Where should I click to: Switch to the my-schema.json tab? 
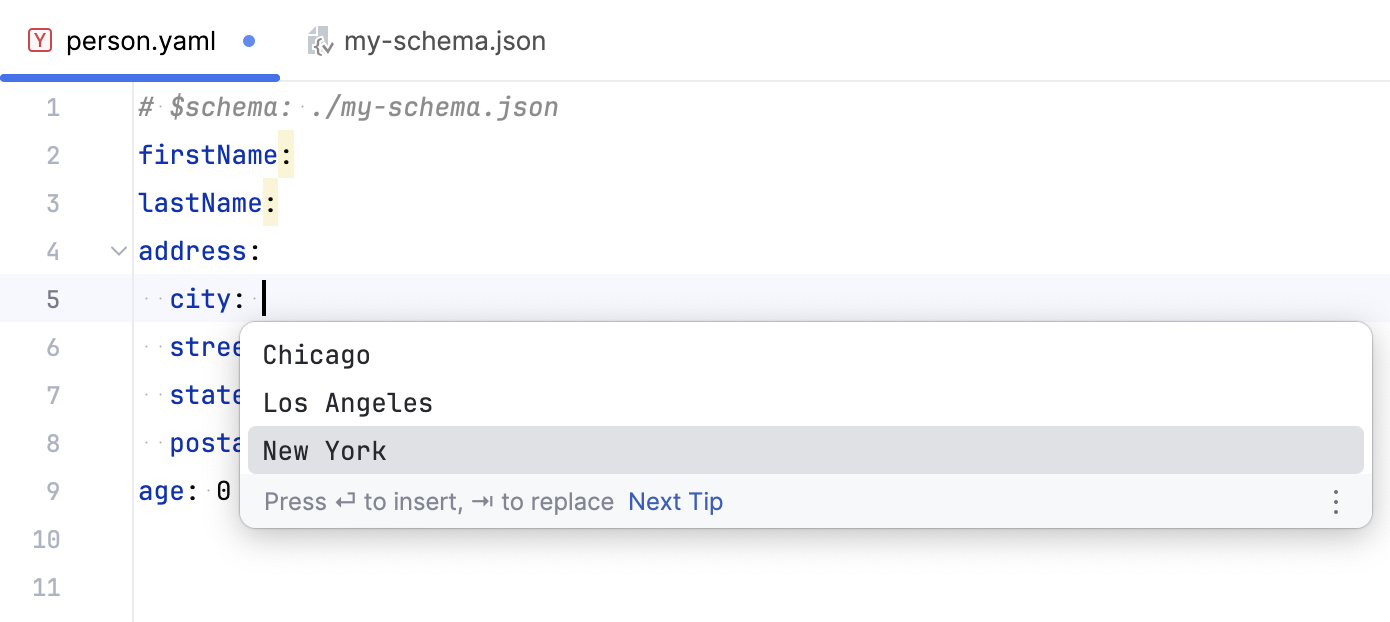click(x=445, y=41)
